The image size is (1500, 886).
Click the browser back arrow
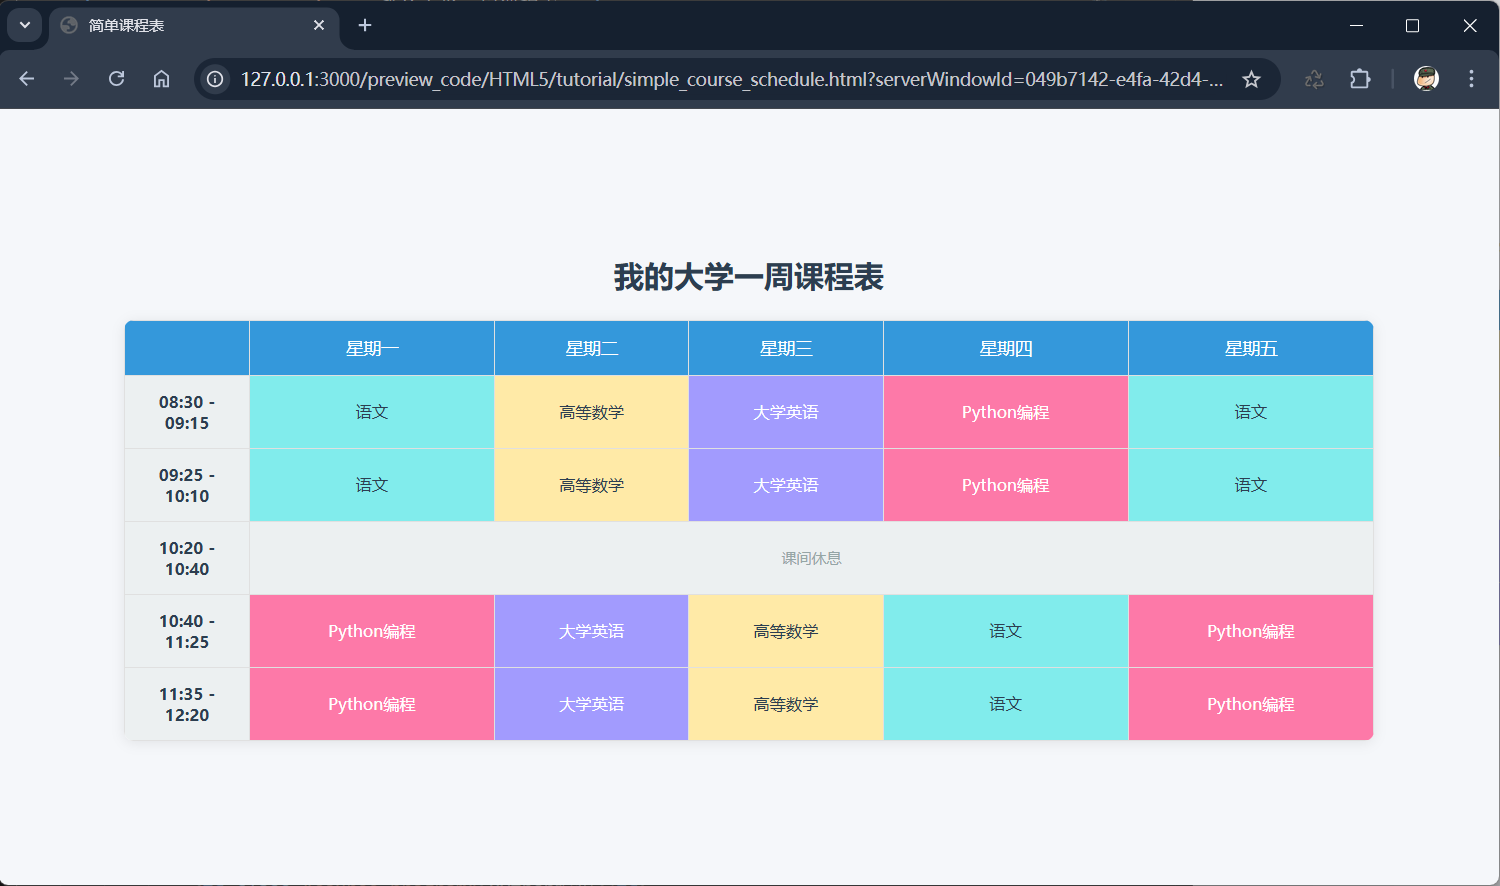click(27, 79)
